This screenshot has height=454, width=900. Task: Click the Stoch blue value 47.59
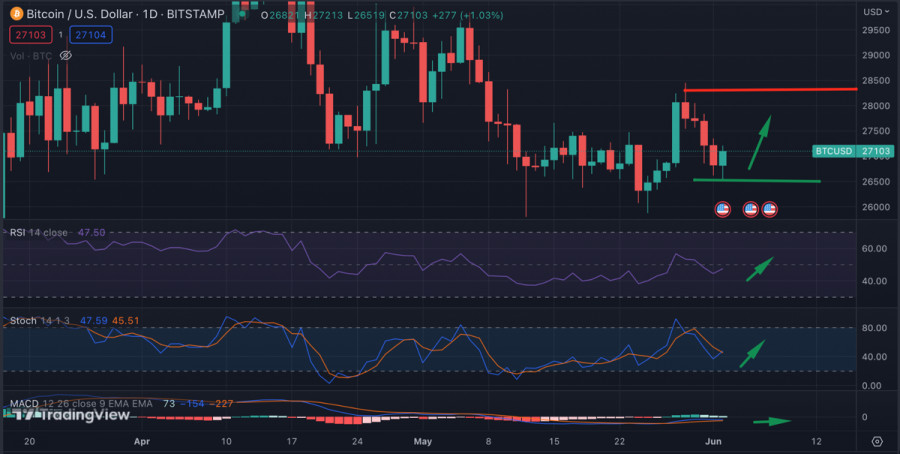click(x=94, y=320)
